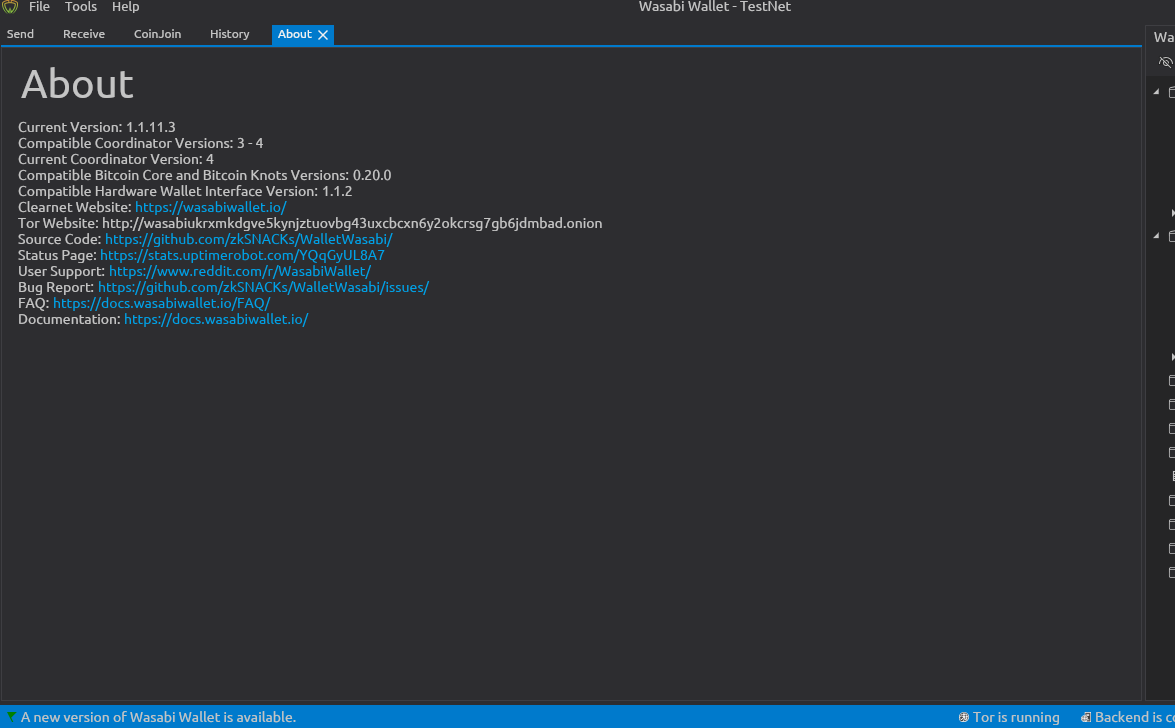This screenshot has height=728, width=1175.
Task: Click the green update arrow icon in status bar
Action: (x=11, y=717)
